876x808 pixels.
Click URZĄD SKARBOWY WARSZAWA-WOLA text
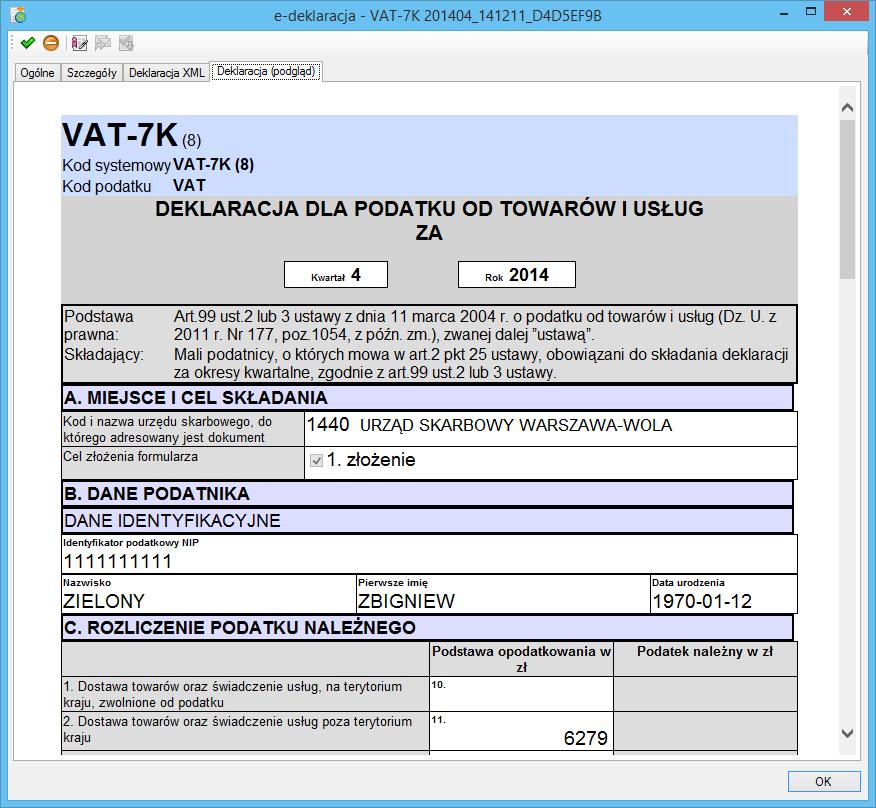pos(516,426)
